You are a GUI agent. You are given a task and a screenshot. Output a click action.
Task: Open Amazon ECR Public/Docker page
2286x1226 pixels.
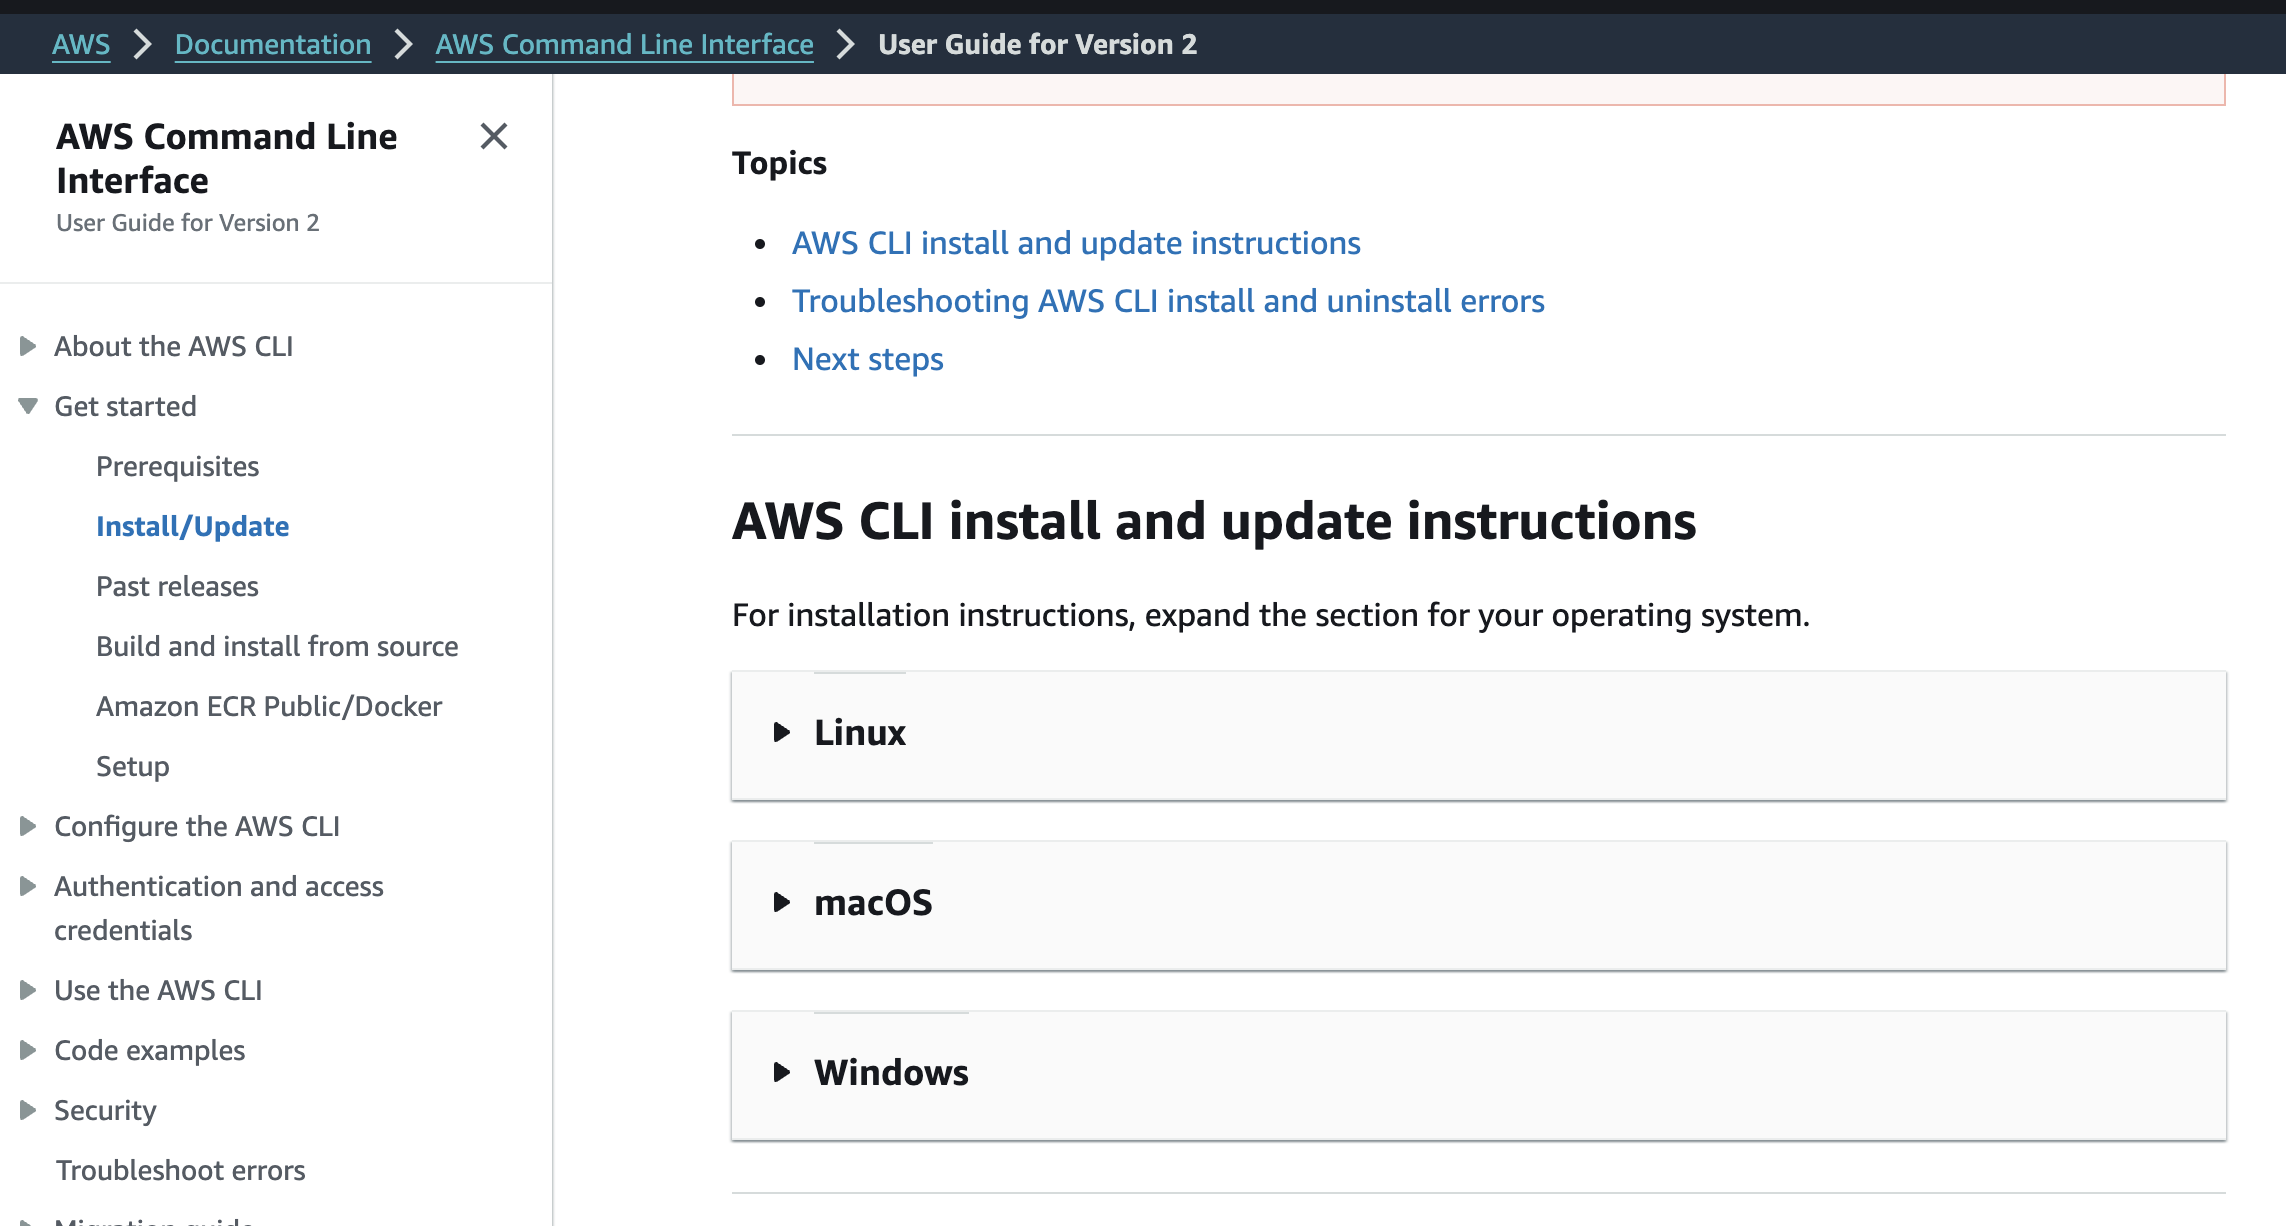point(269,706)
